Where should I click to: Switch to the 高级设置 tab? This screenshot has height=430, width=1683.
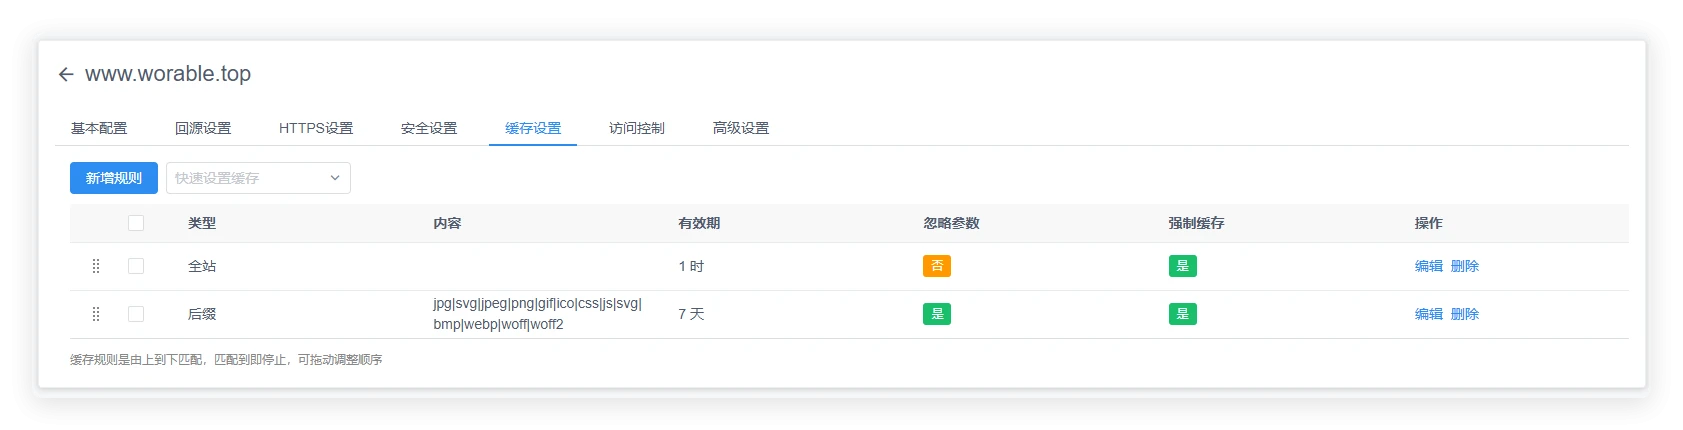coord(741,128)
